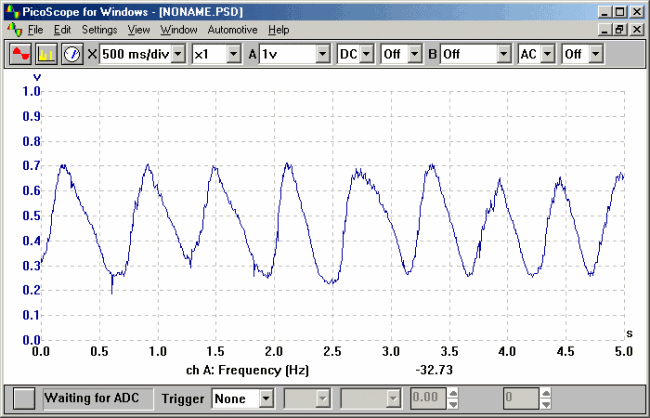Open the spectrum analyzer view

click(x=46, y=54)
